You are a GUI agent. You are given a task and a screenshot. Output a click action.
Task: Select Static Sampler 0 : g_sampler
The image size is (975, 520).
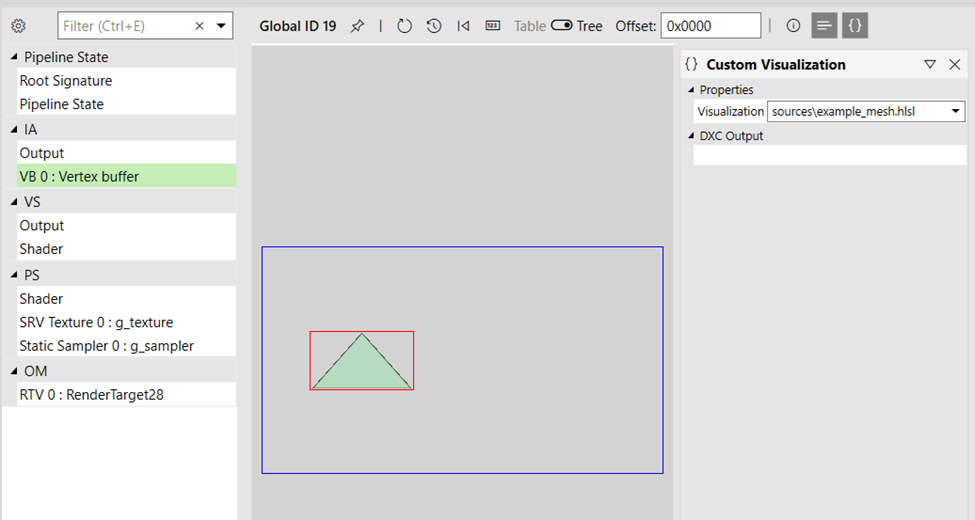[x=127, y=346]
